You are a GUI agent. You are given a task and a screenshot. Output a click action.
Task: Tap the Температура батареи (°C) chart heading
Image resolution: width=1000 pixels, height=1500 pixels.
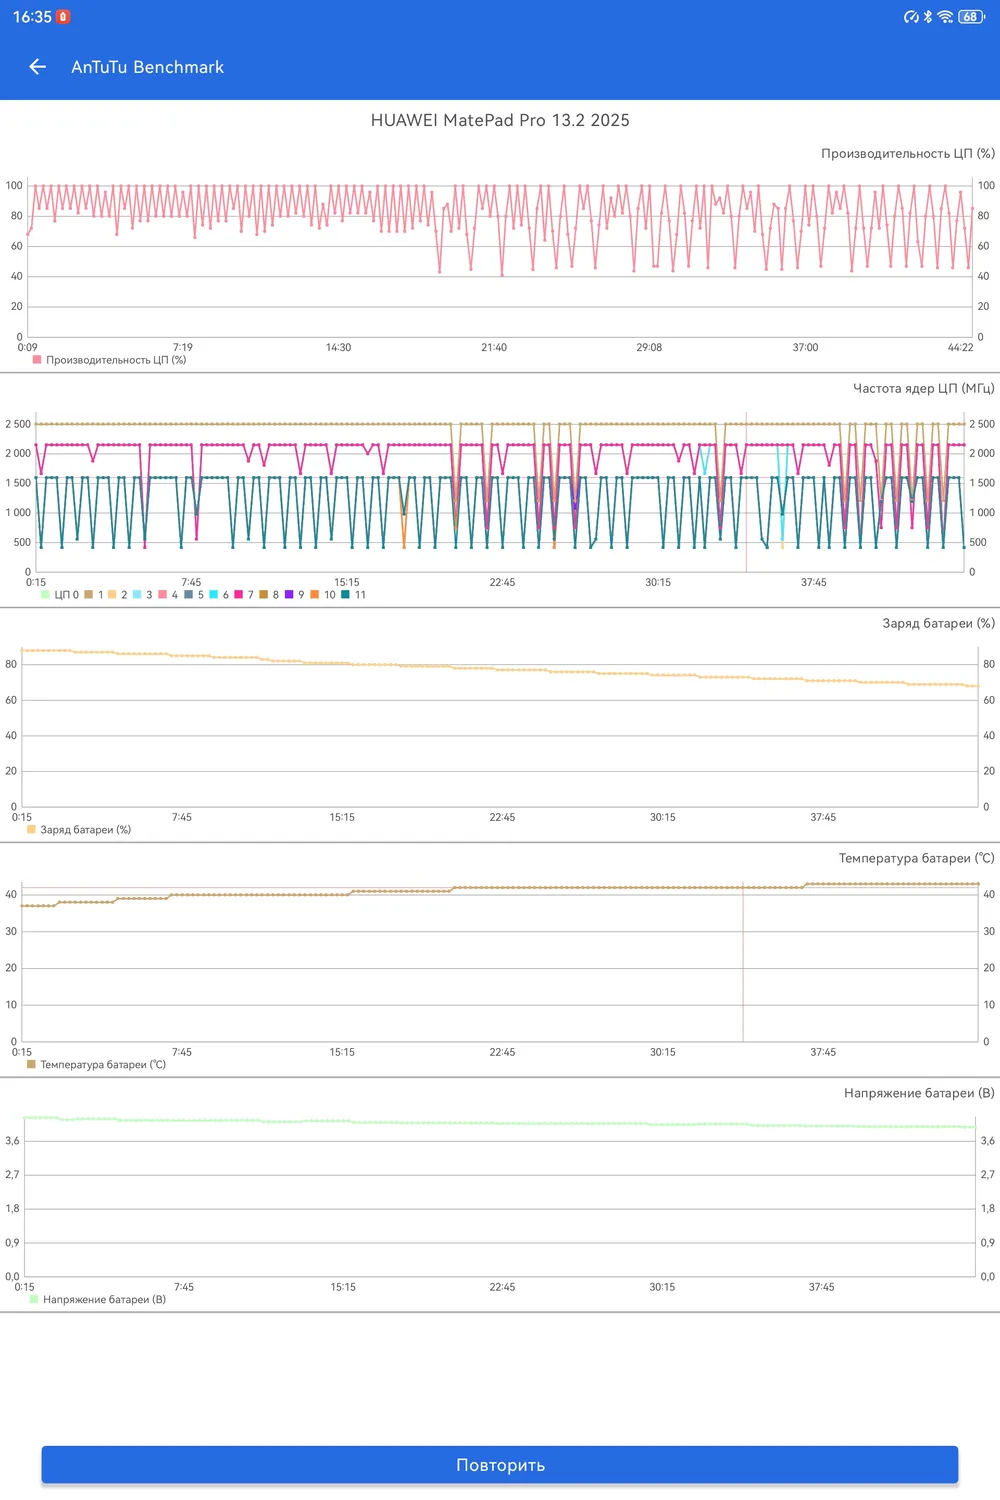pyautogui.click(x=917, y=858)
